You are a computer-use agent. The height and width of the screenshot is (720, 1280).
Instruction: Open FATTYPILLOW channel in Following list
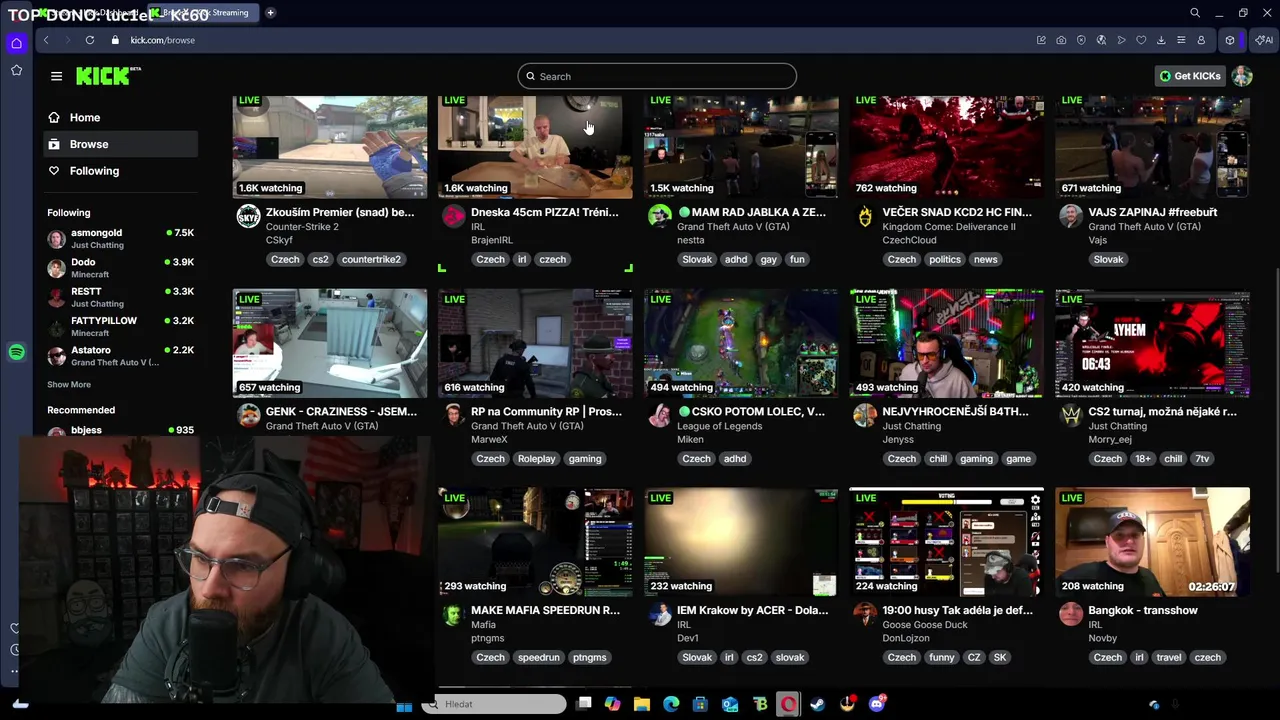pos(120,326)
